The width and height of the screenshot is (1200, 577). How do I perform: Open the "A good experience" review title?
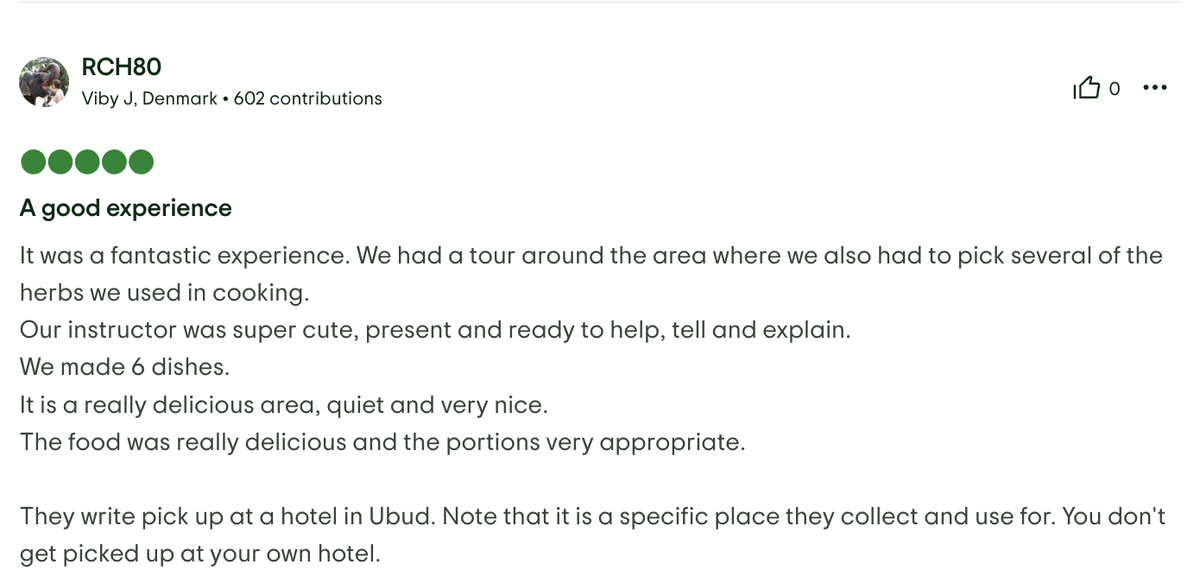tap(125, 208)
